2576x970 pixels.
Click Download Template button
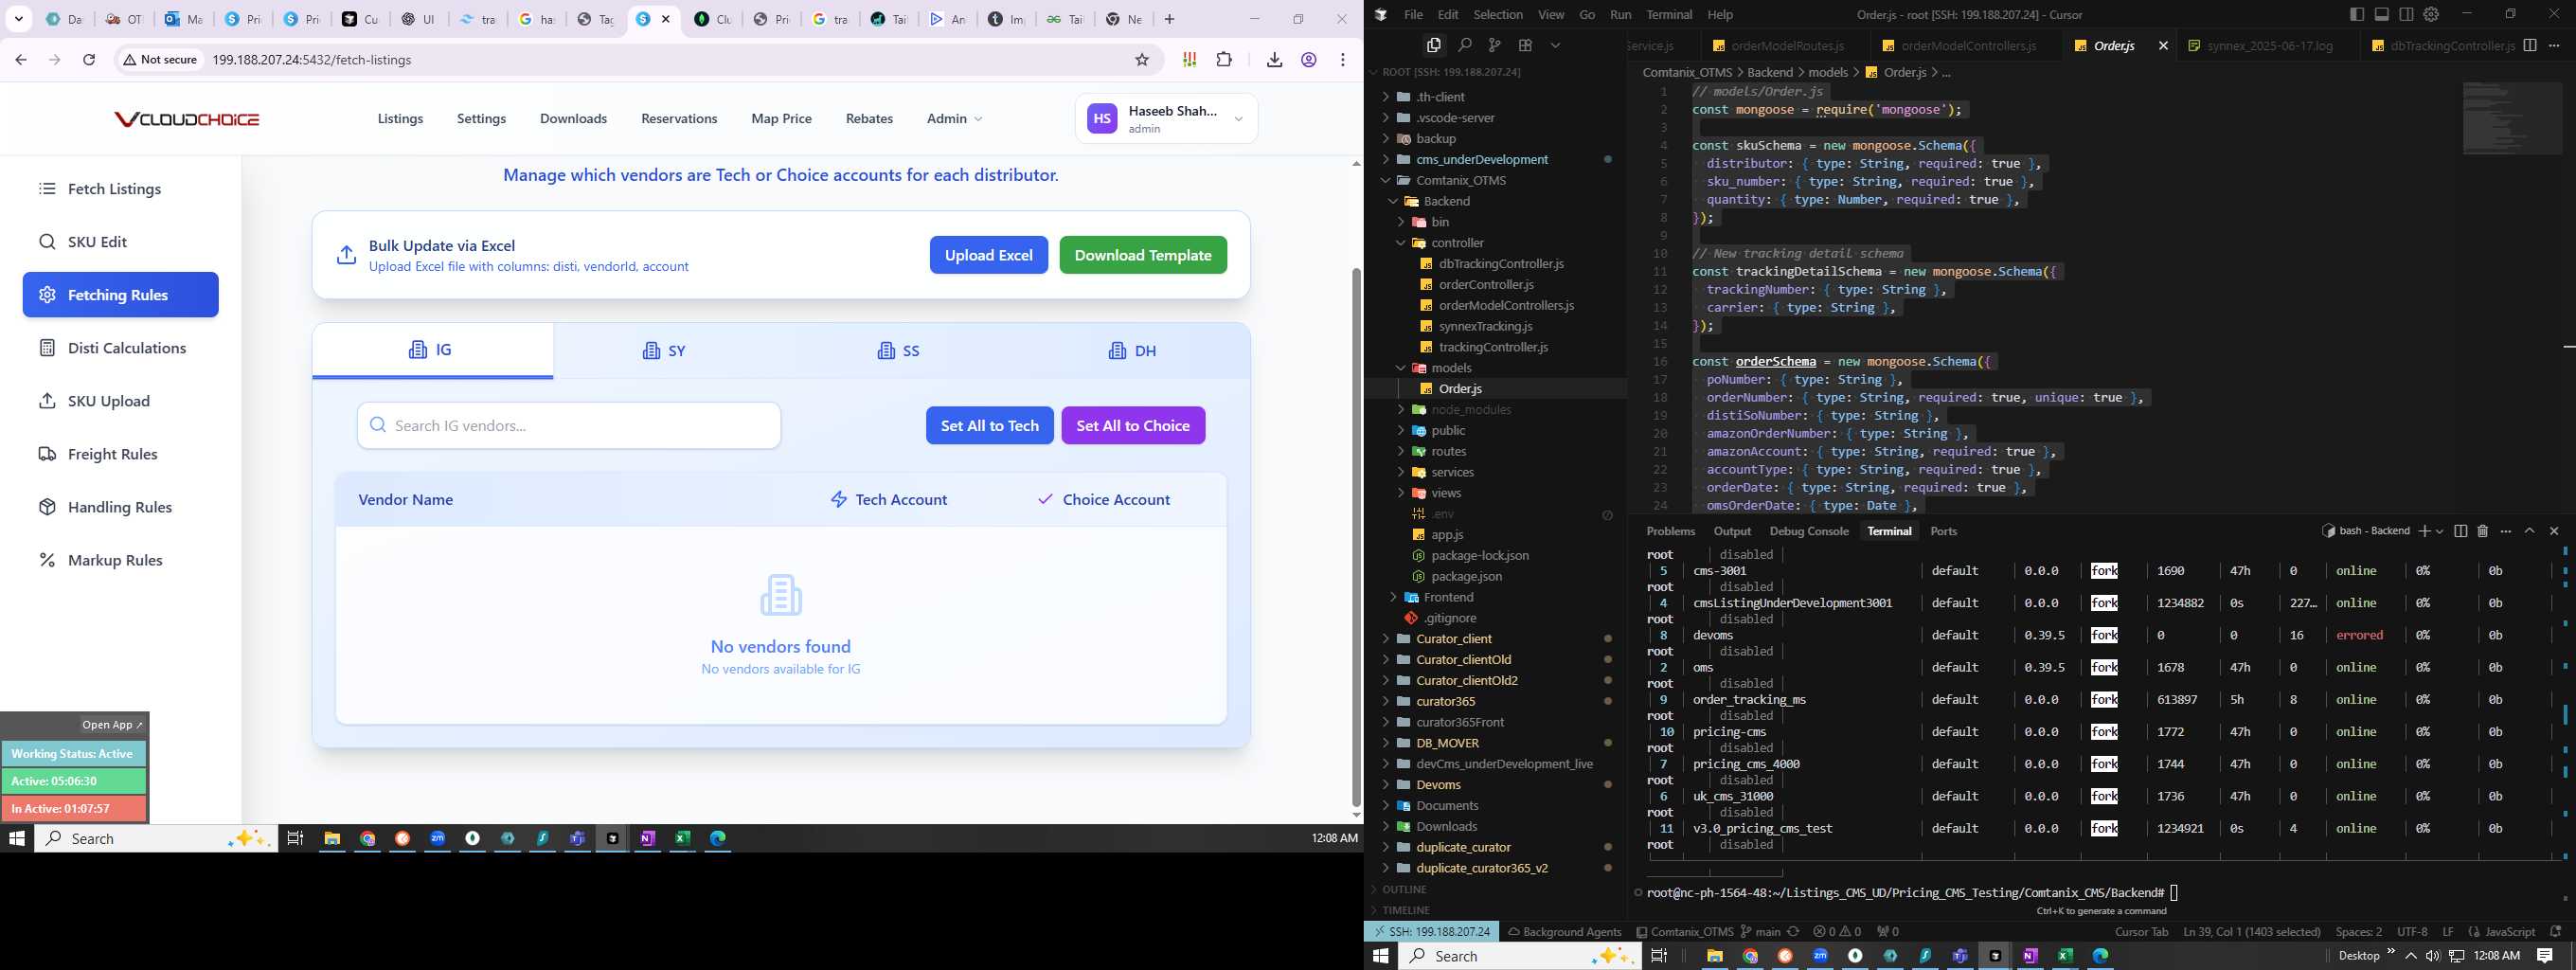[1143, 255]
